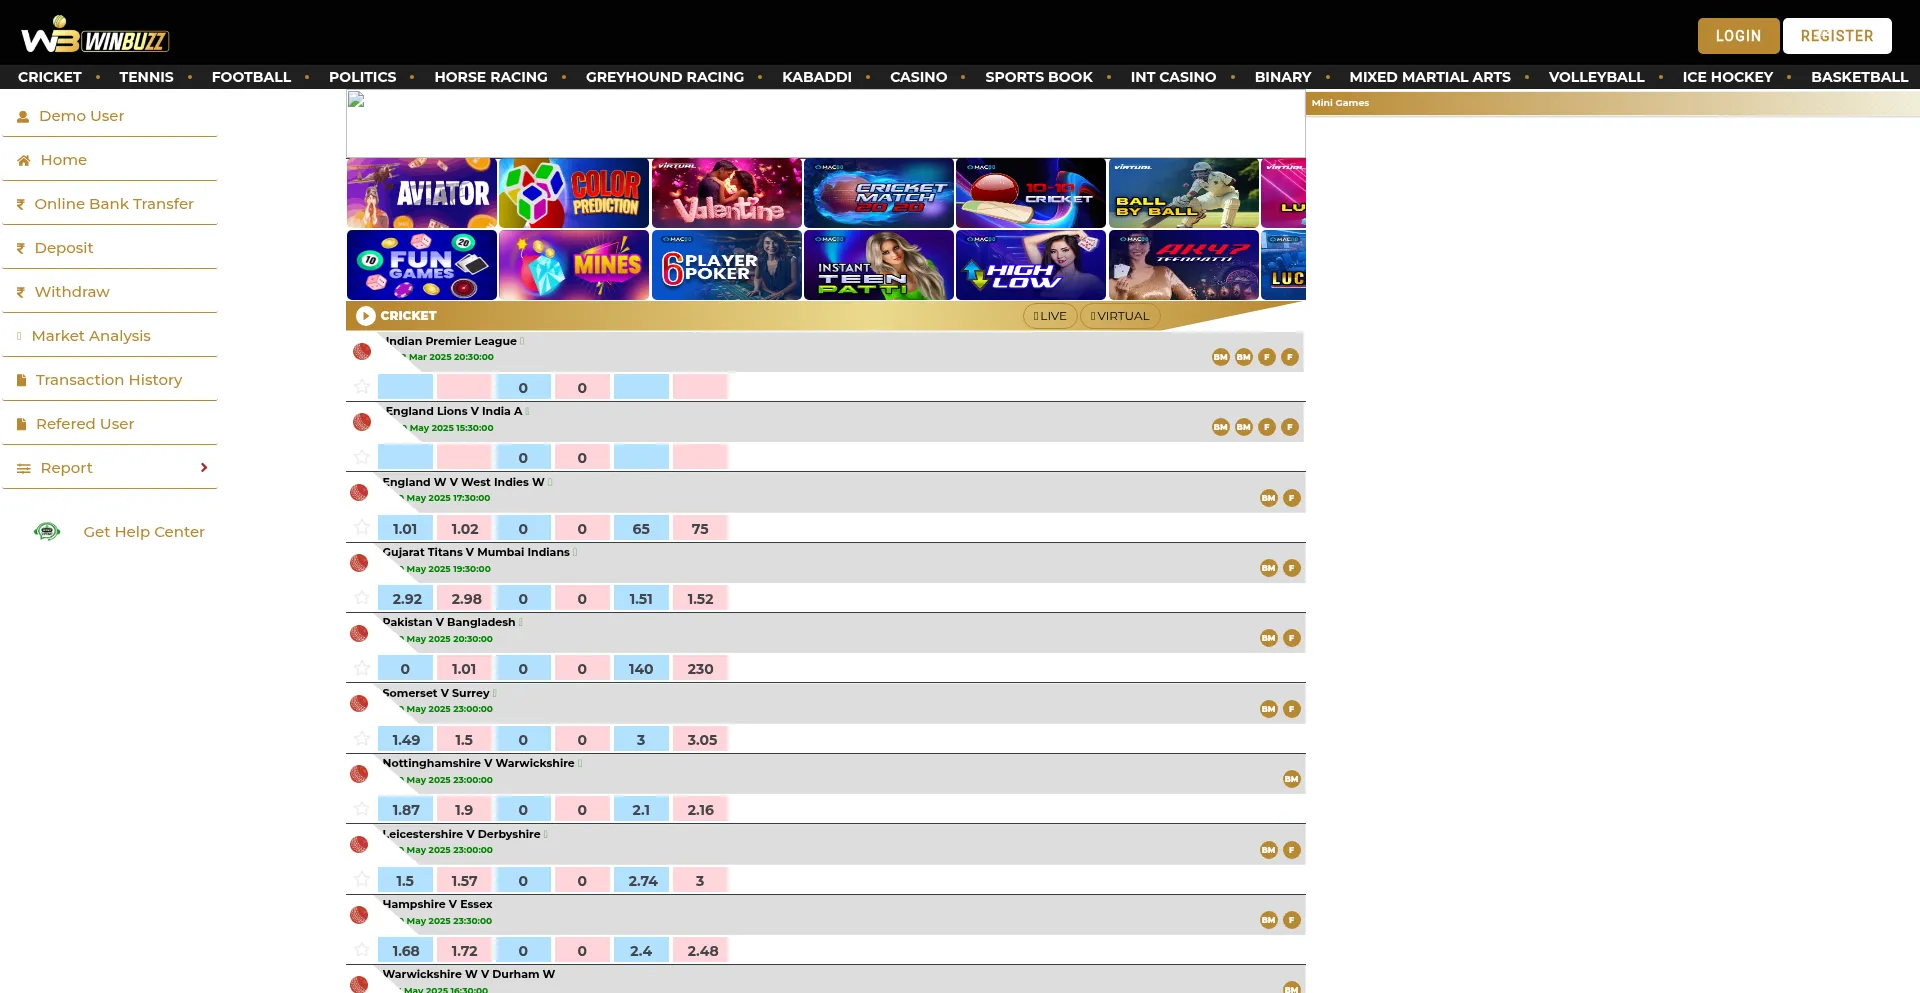Click the rupee icon beside Withdraw

pos(21,292)
